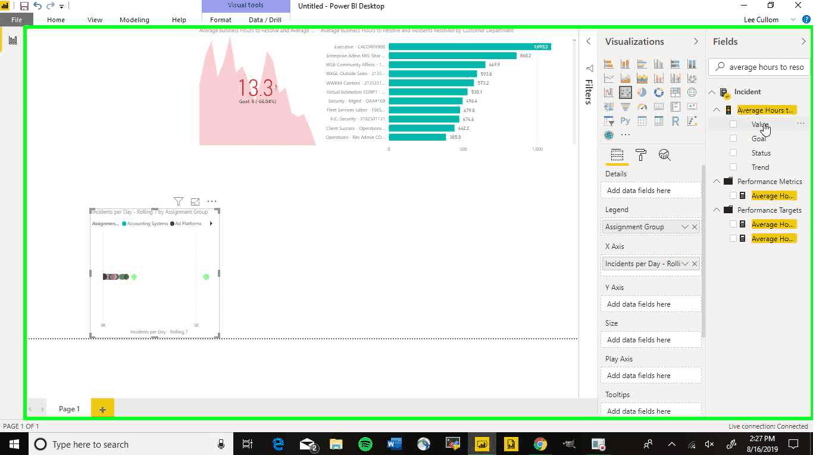The width and height of the screenshot is (814, 457).
Task: Open Incidents per Day field dropdown arrow
Action: (685, 264)
